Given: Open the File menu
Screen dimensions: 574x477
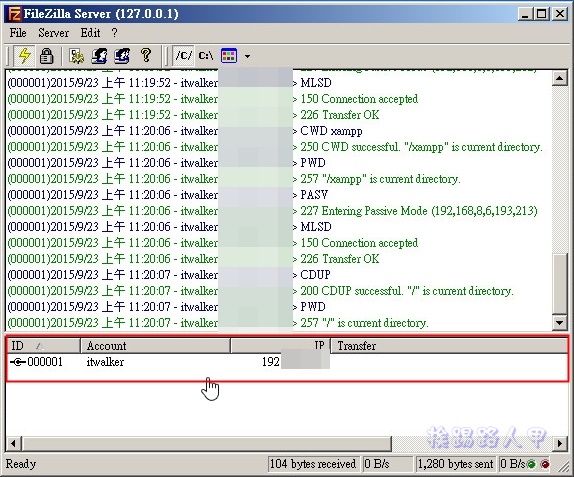Looking at the screenshot, I should tap(18, 33).
